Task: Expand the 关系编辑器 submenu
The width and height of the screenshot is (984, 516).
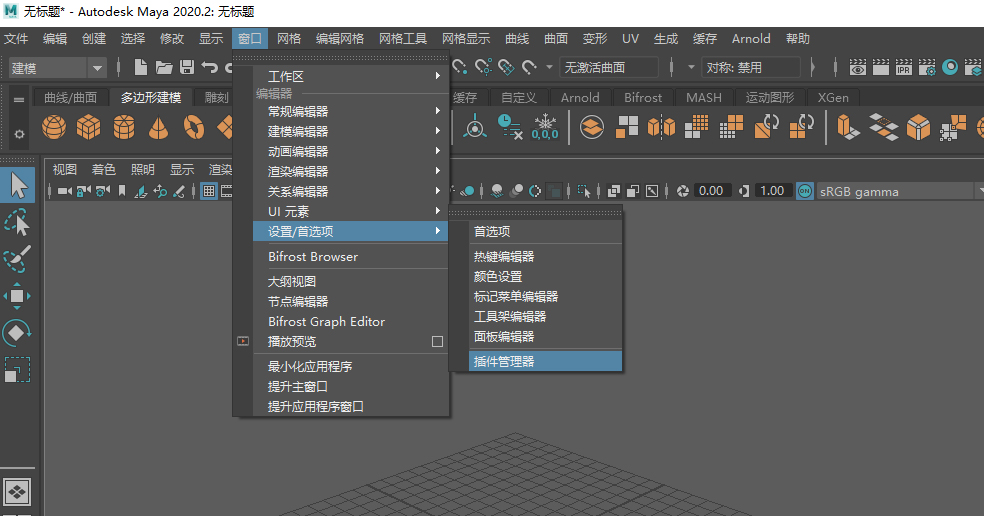Action: click(x=351, y=191)
